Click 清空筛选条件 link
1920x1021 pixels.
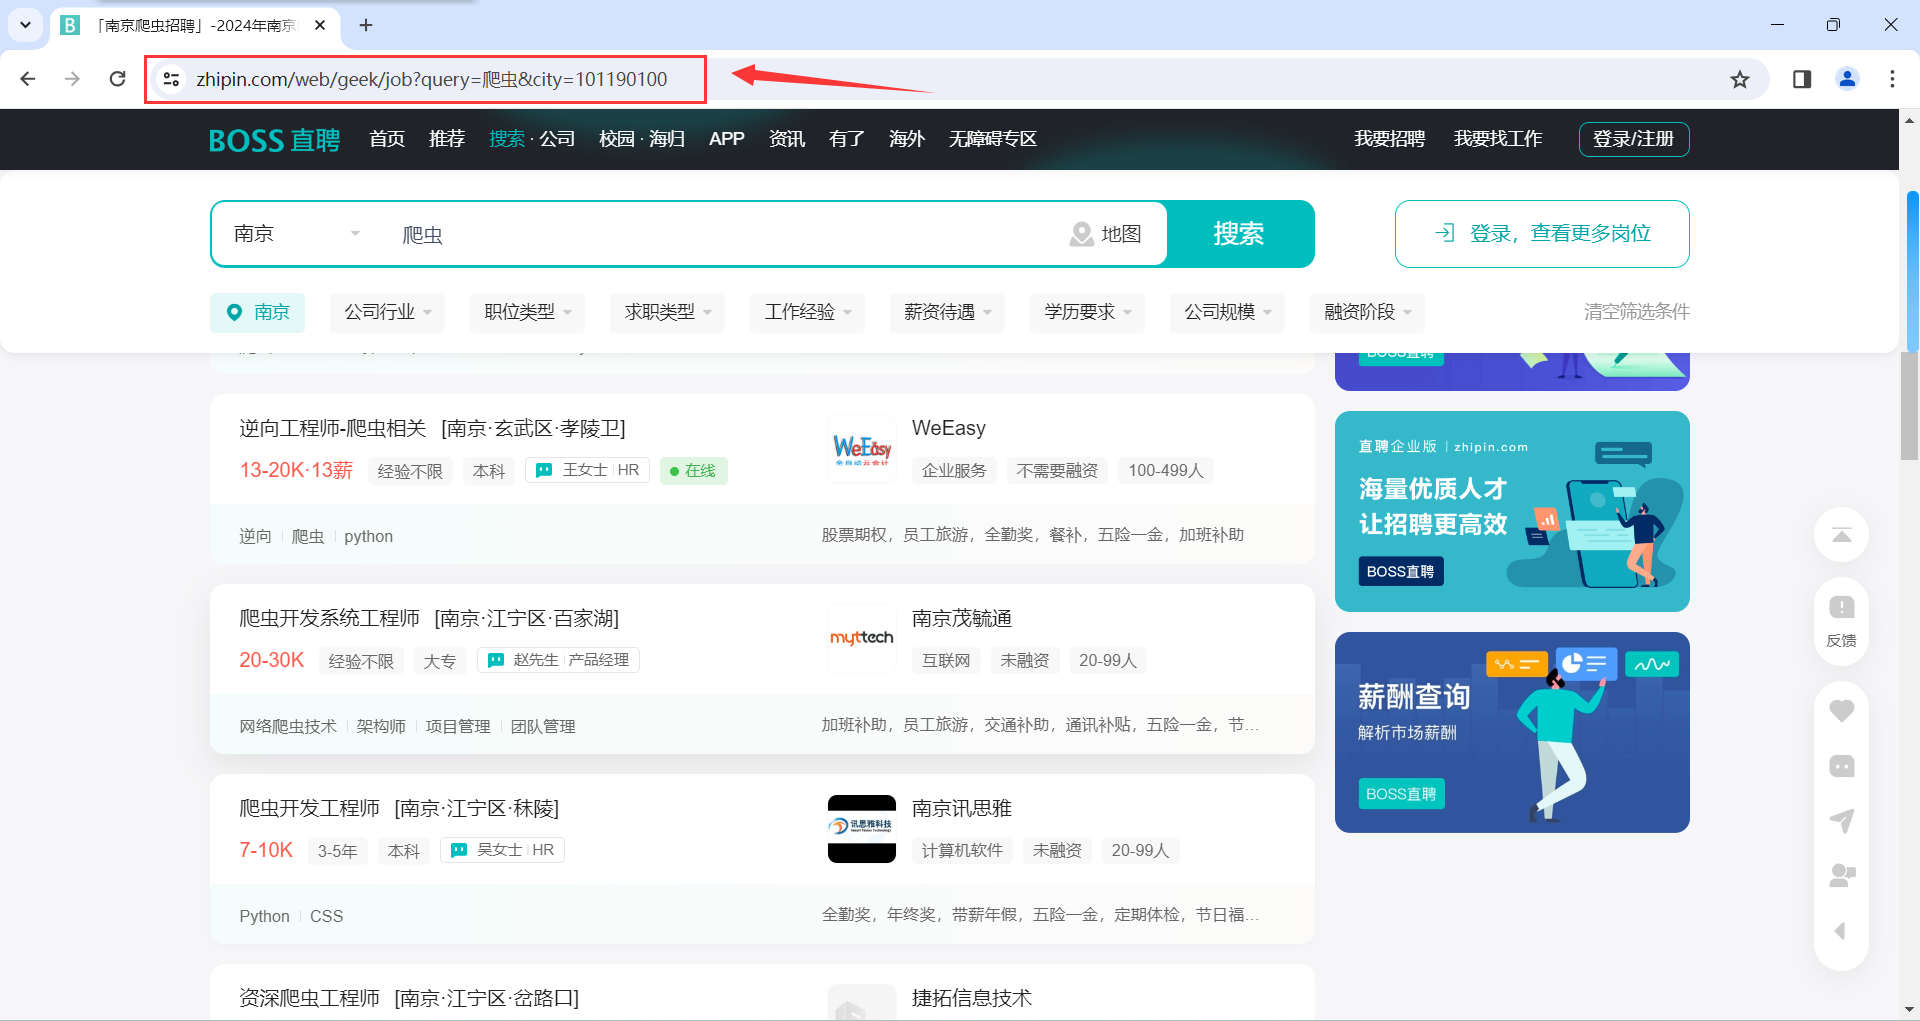pos(1637,312)
